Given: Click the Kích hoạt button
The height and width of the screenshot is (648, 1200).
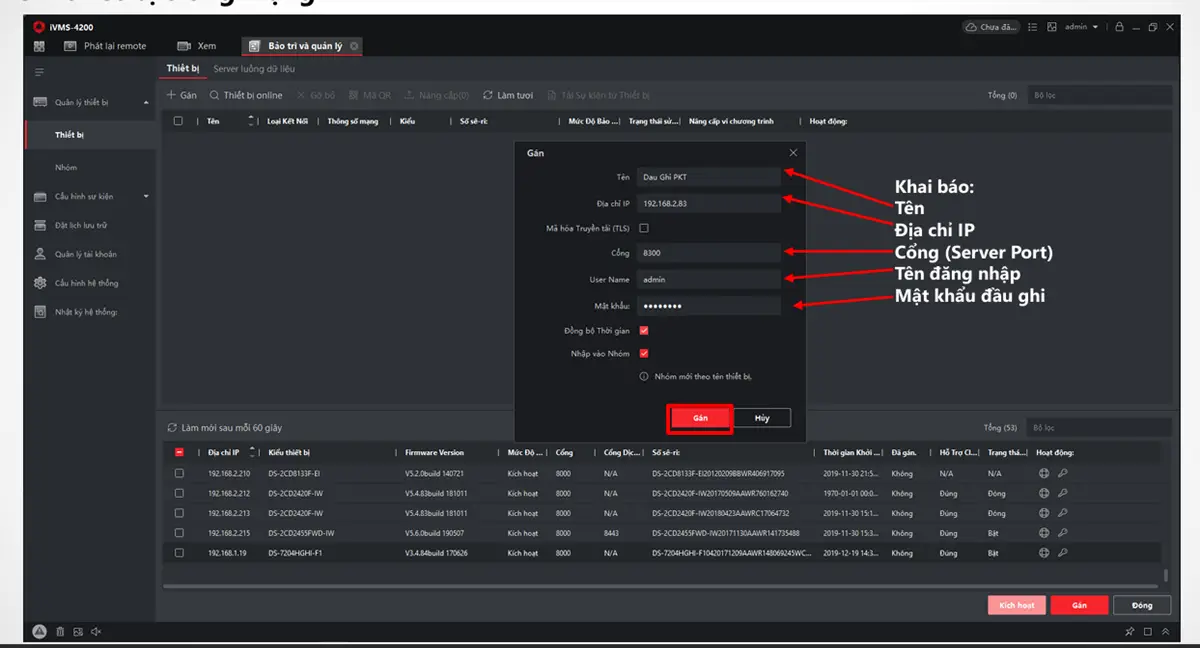Looking at the screenshot, I should pyautogui.click(x=1016, y=605).
